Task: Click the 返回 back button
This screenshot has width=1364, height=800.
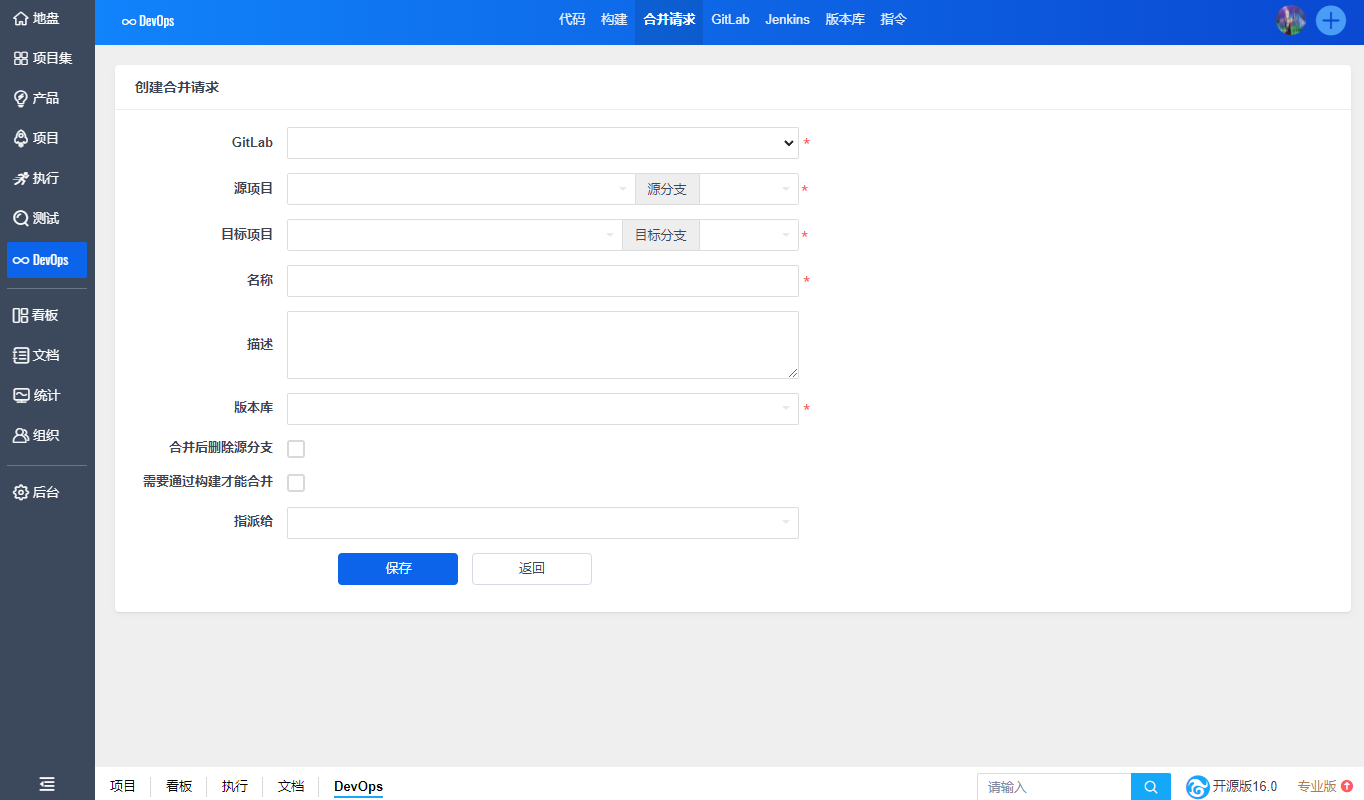Action: (x=531, y=569)
